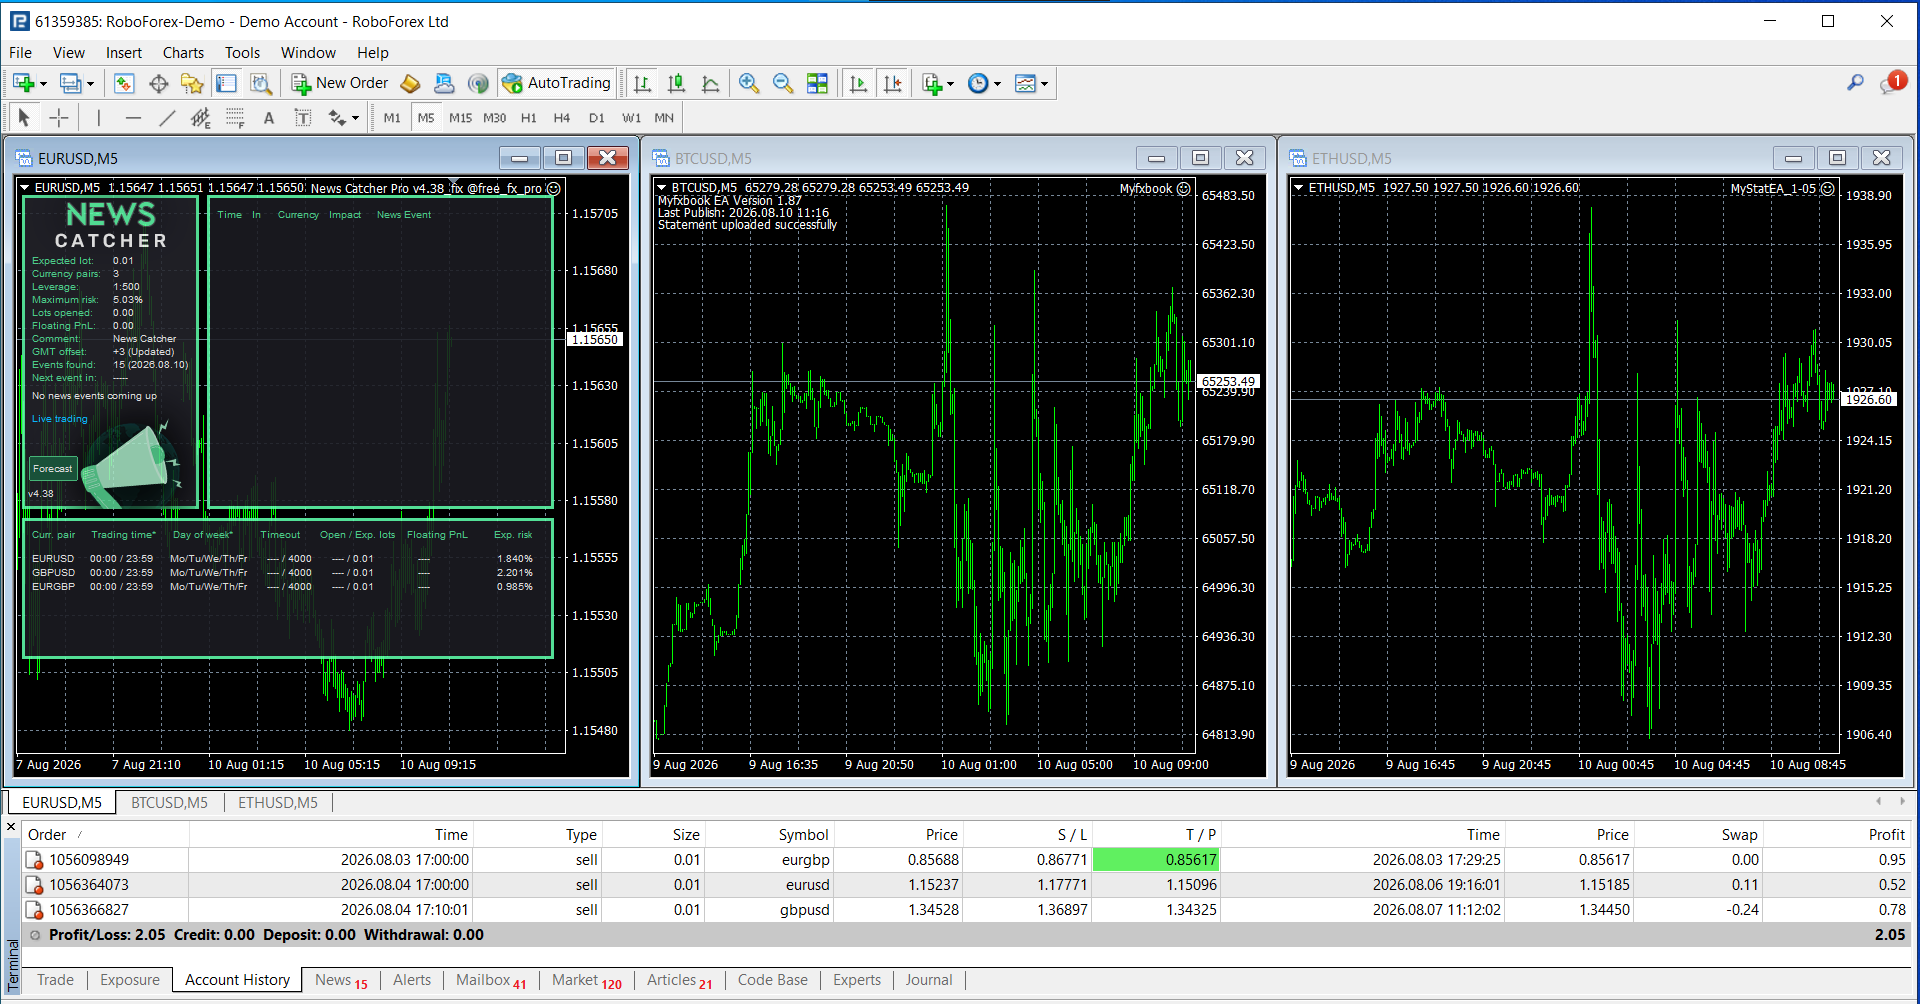Image resolution: width=1920 pixels, height=1004 pixels.
Task: Click the Zoom In magnifier icon
Action: point(749,84)
